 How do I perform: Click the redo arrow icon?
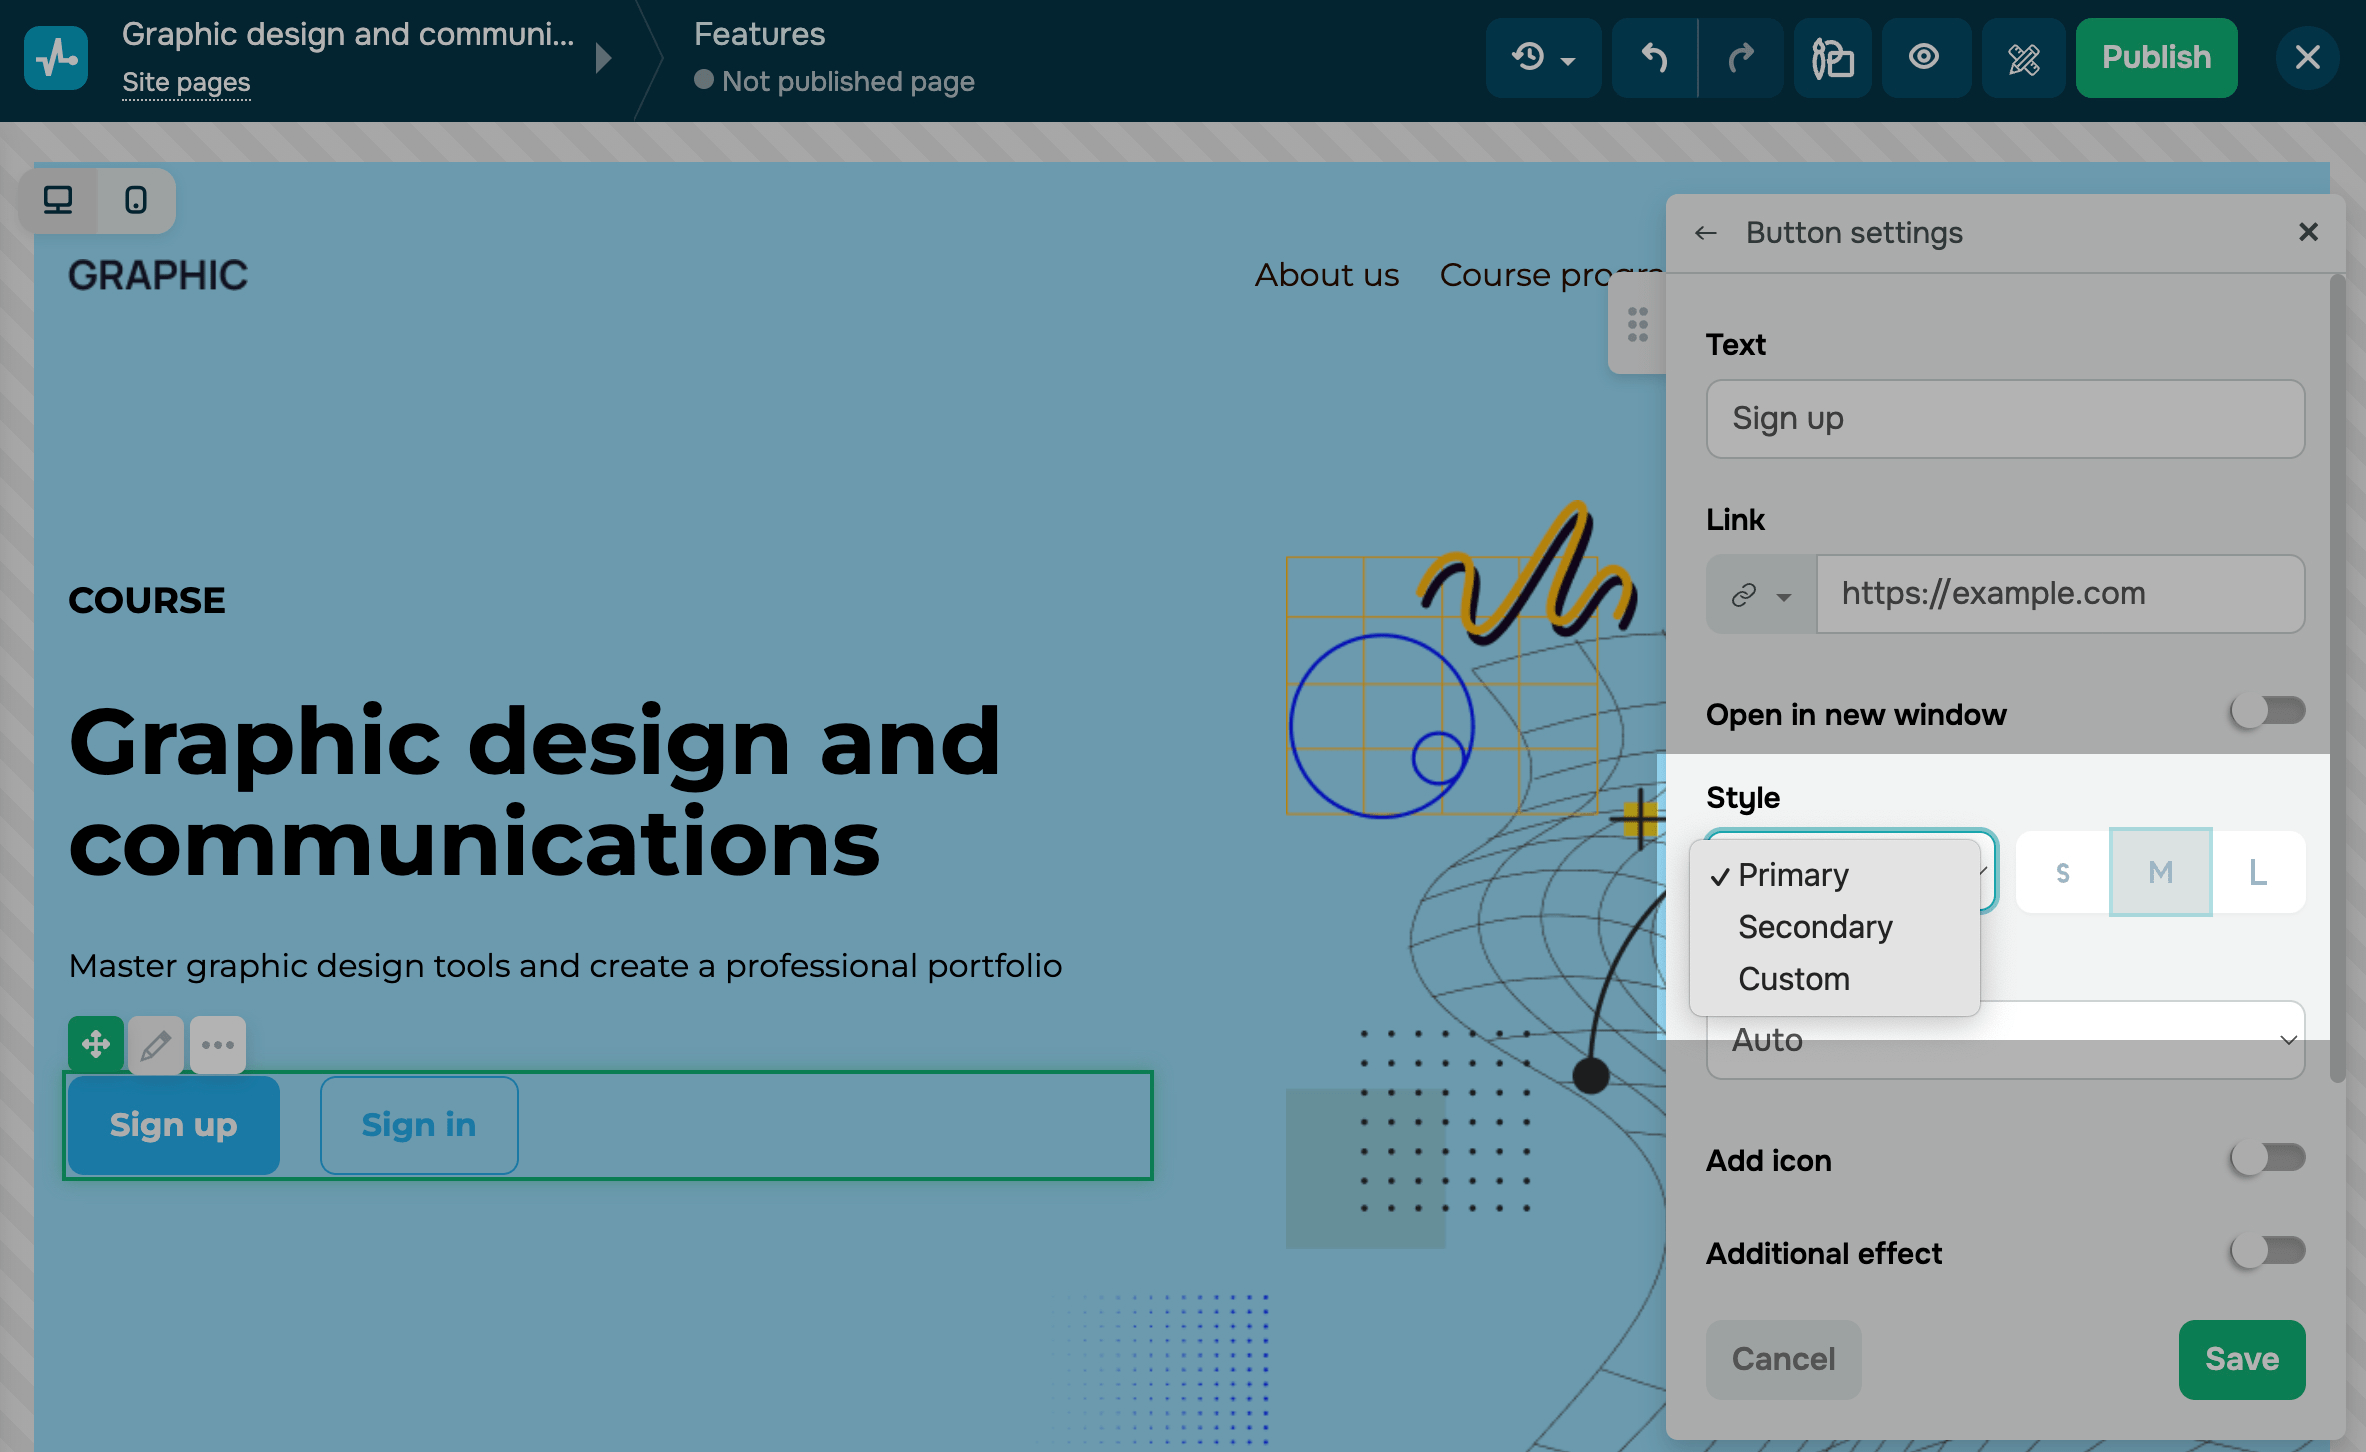click(1741, 58)
